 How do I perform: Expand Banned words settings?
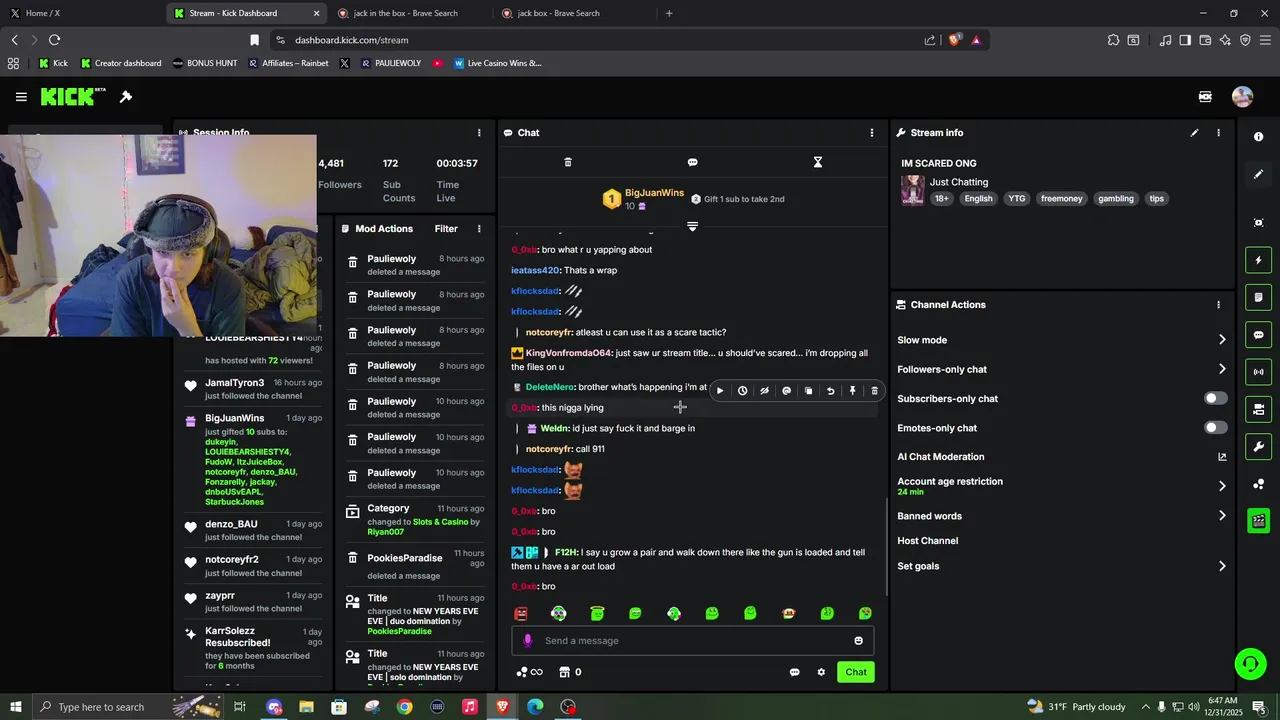pos(1221,516)
